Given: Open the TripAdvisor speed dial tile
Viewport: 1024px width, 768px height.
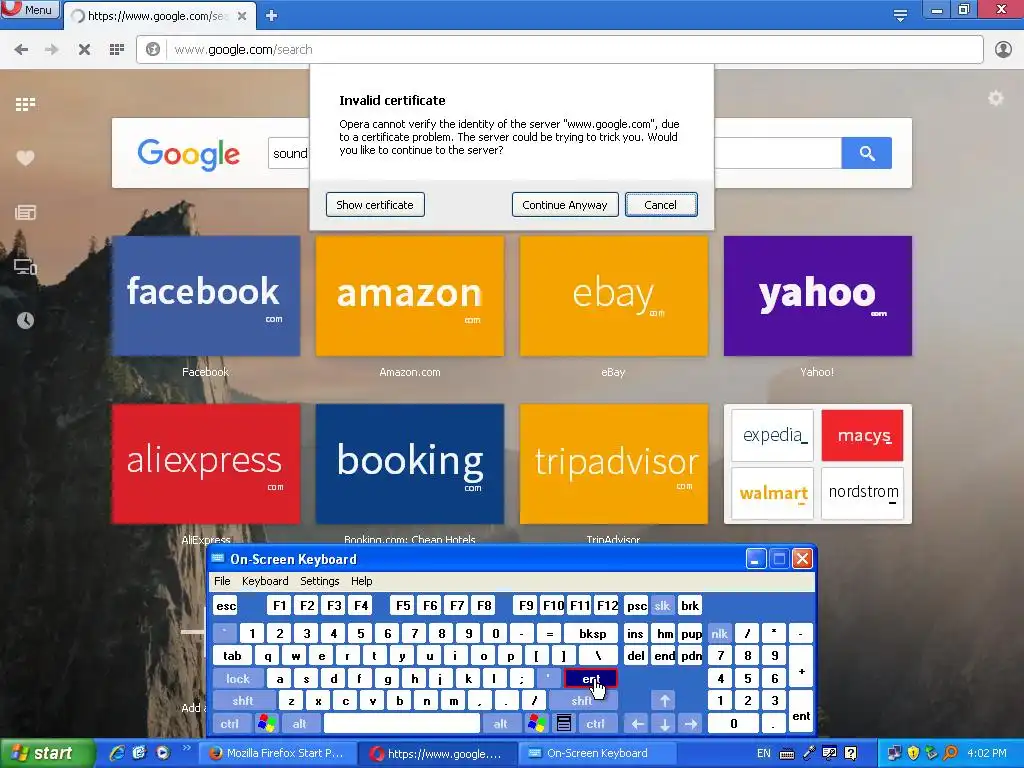Looking at the screenshot, I should pos(613,464).
